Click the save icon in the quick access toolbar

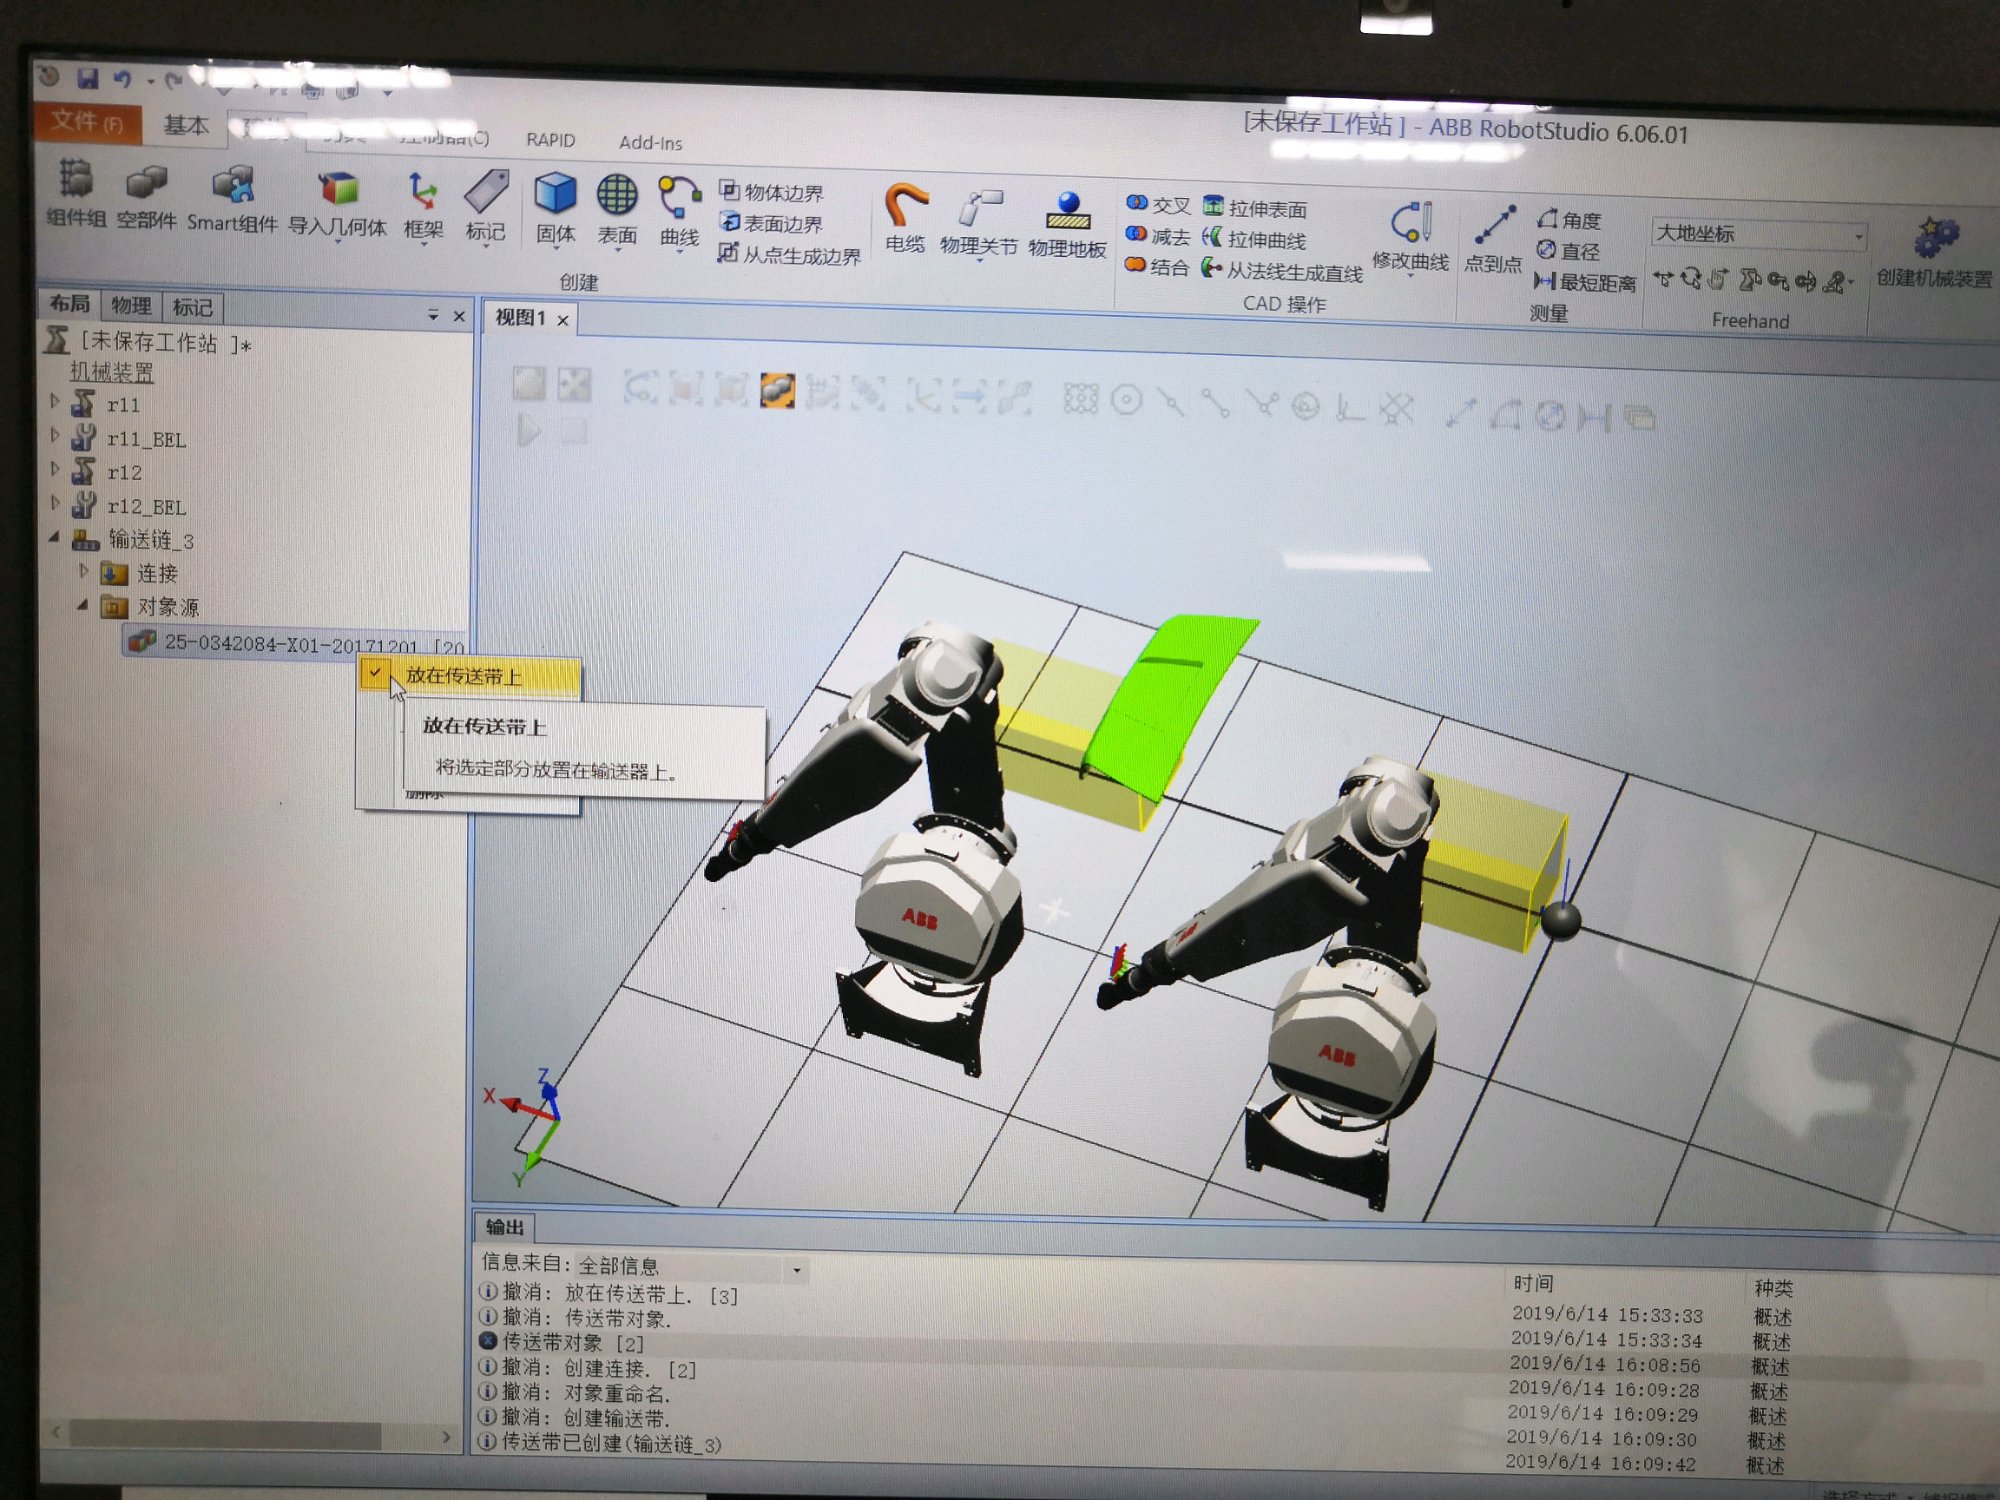pos(88,78)
